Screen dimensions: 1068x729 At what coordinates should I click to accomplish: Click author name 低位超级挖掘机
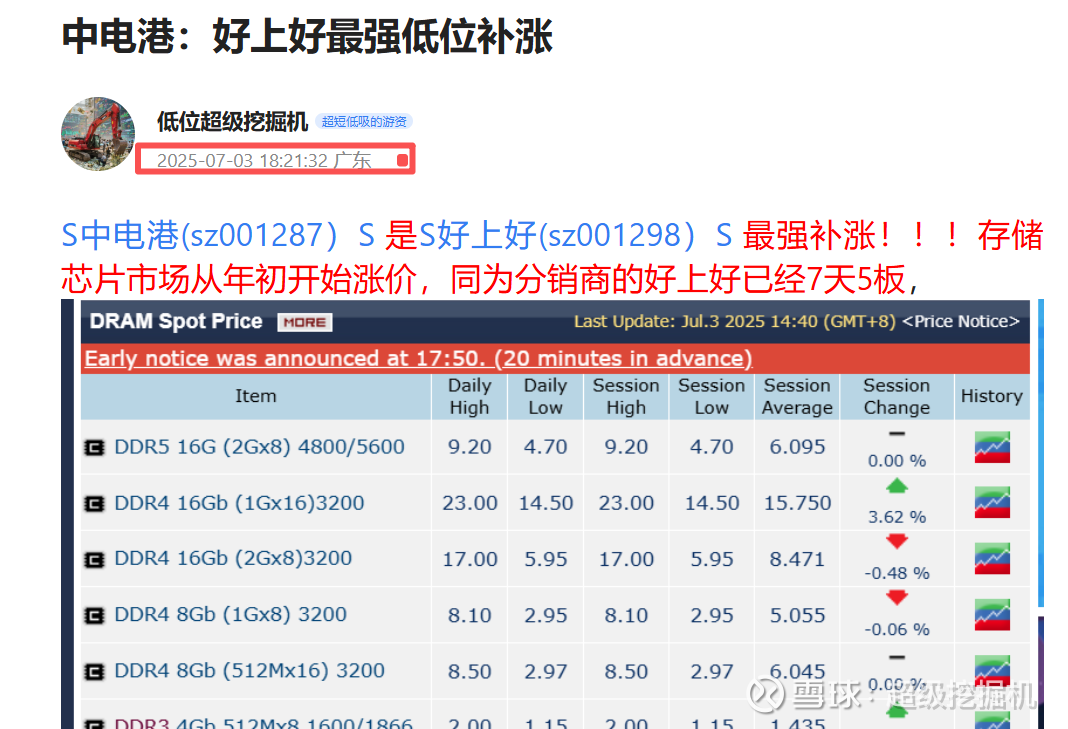[232, 121]
